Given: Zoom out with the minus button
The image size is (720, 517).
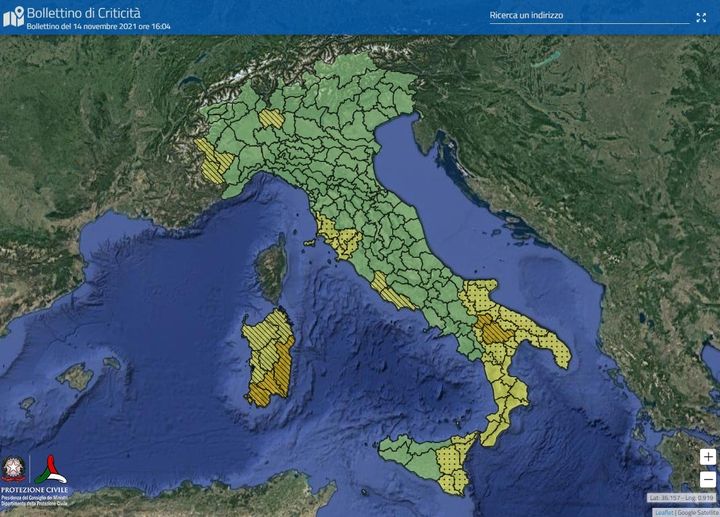Looking at the screenshot, I should [x=708, y=478].
